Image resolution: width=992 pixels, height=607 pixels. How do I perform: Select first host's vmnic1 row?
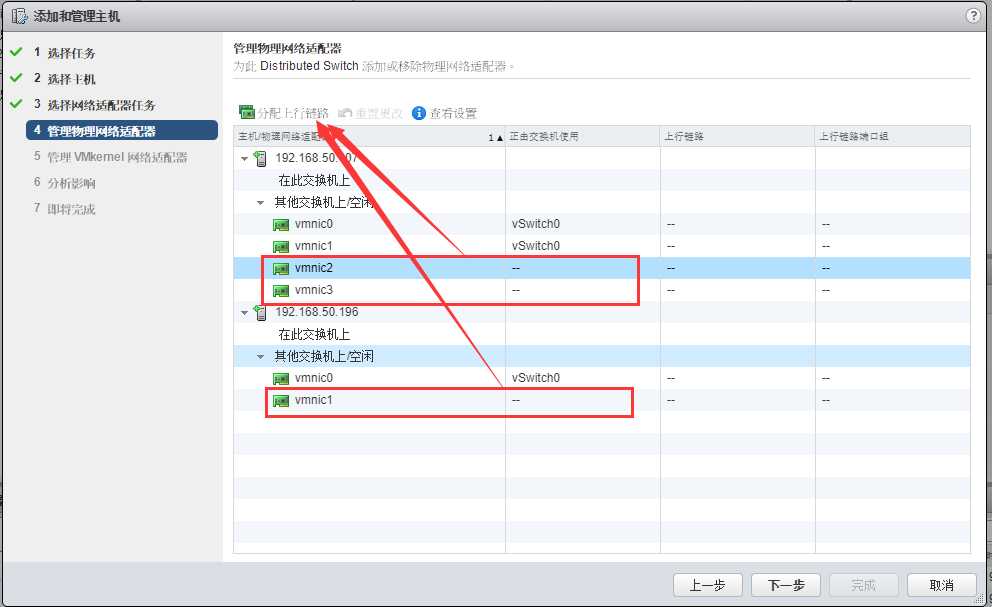[602, 246]
